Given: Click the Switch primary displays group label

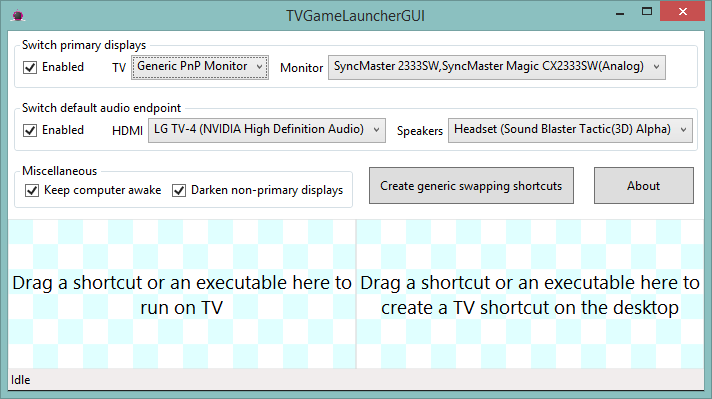Looking at the screenshot, I should [x=84, y=45].
